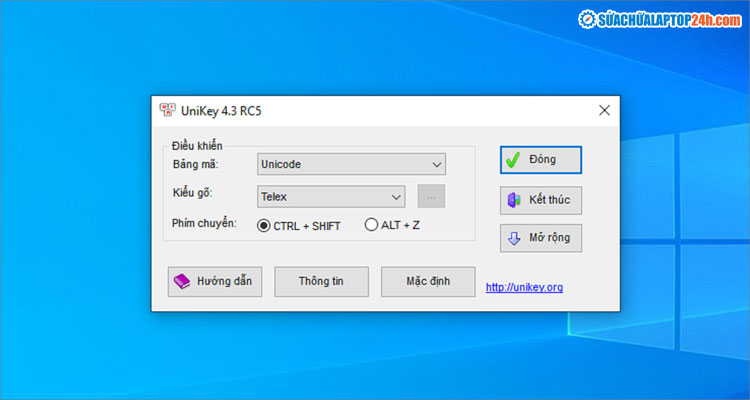Click the Bảng mã label

[x=196, y=164]
